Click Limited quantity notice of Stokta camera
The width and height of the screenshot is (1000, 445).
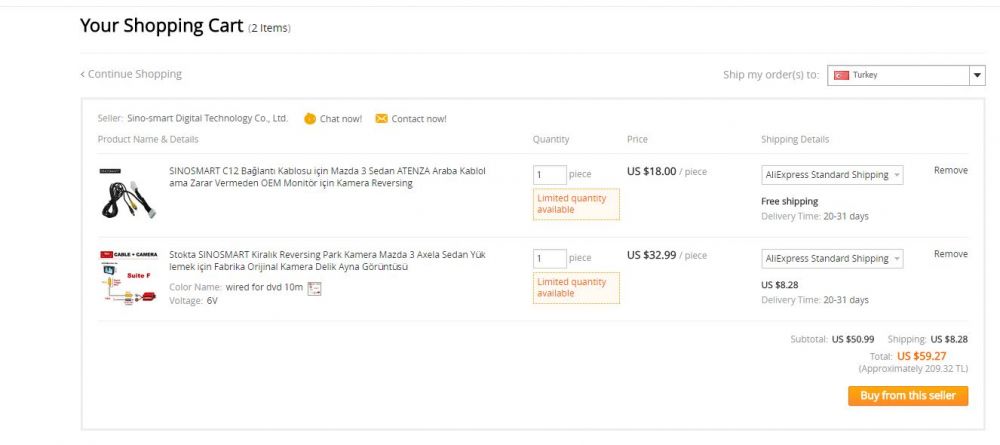pyautogui.click(x=576, y=288)
